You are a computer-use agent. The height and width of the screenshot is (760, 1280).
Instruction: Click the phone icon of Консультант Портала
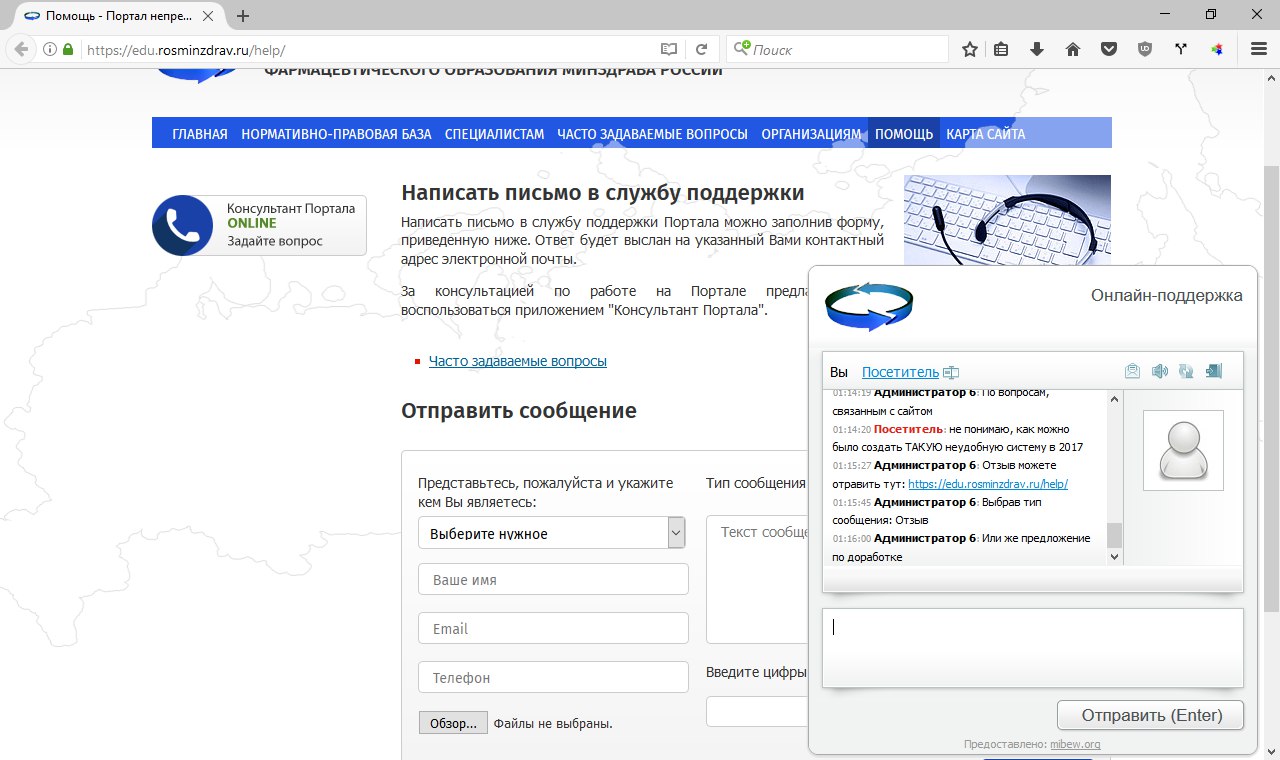pyautogui.click(x=183, y=225)
